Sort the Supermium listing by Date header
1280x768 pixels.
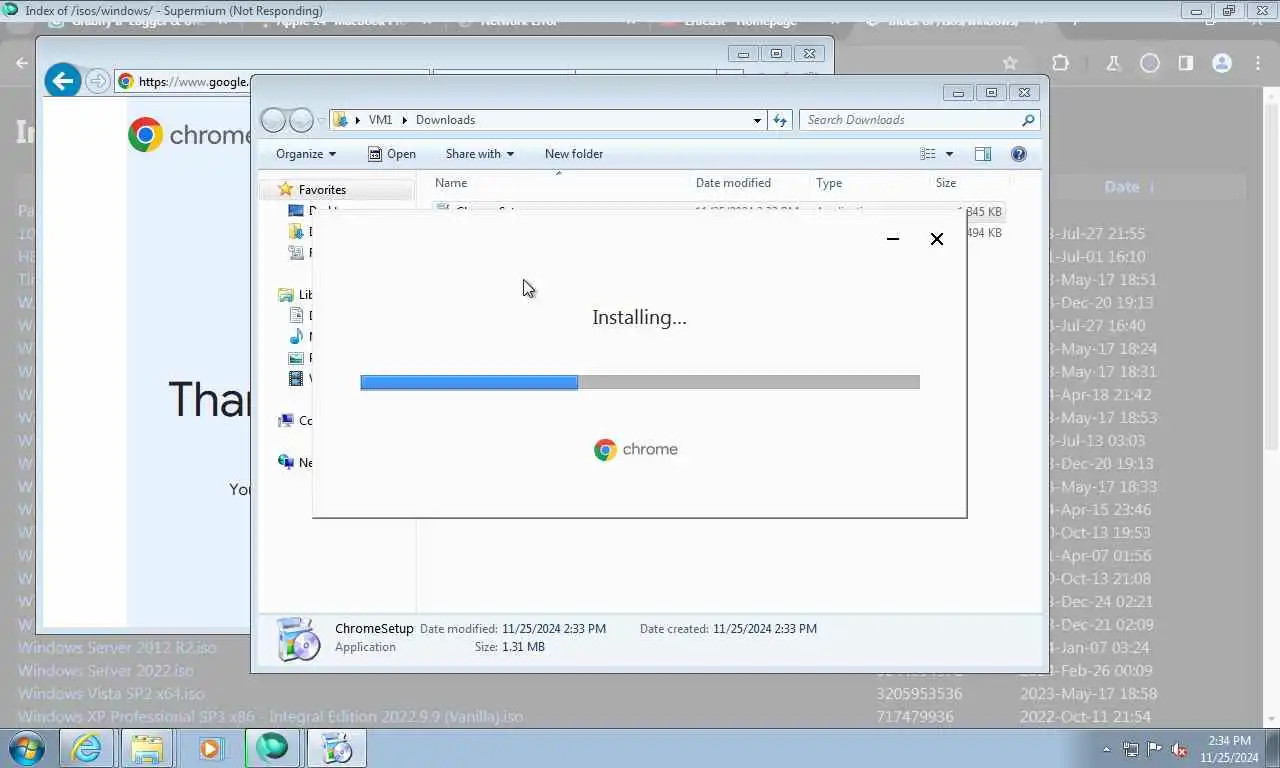click(x=1122, y=187)
